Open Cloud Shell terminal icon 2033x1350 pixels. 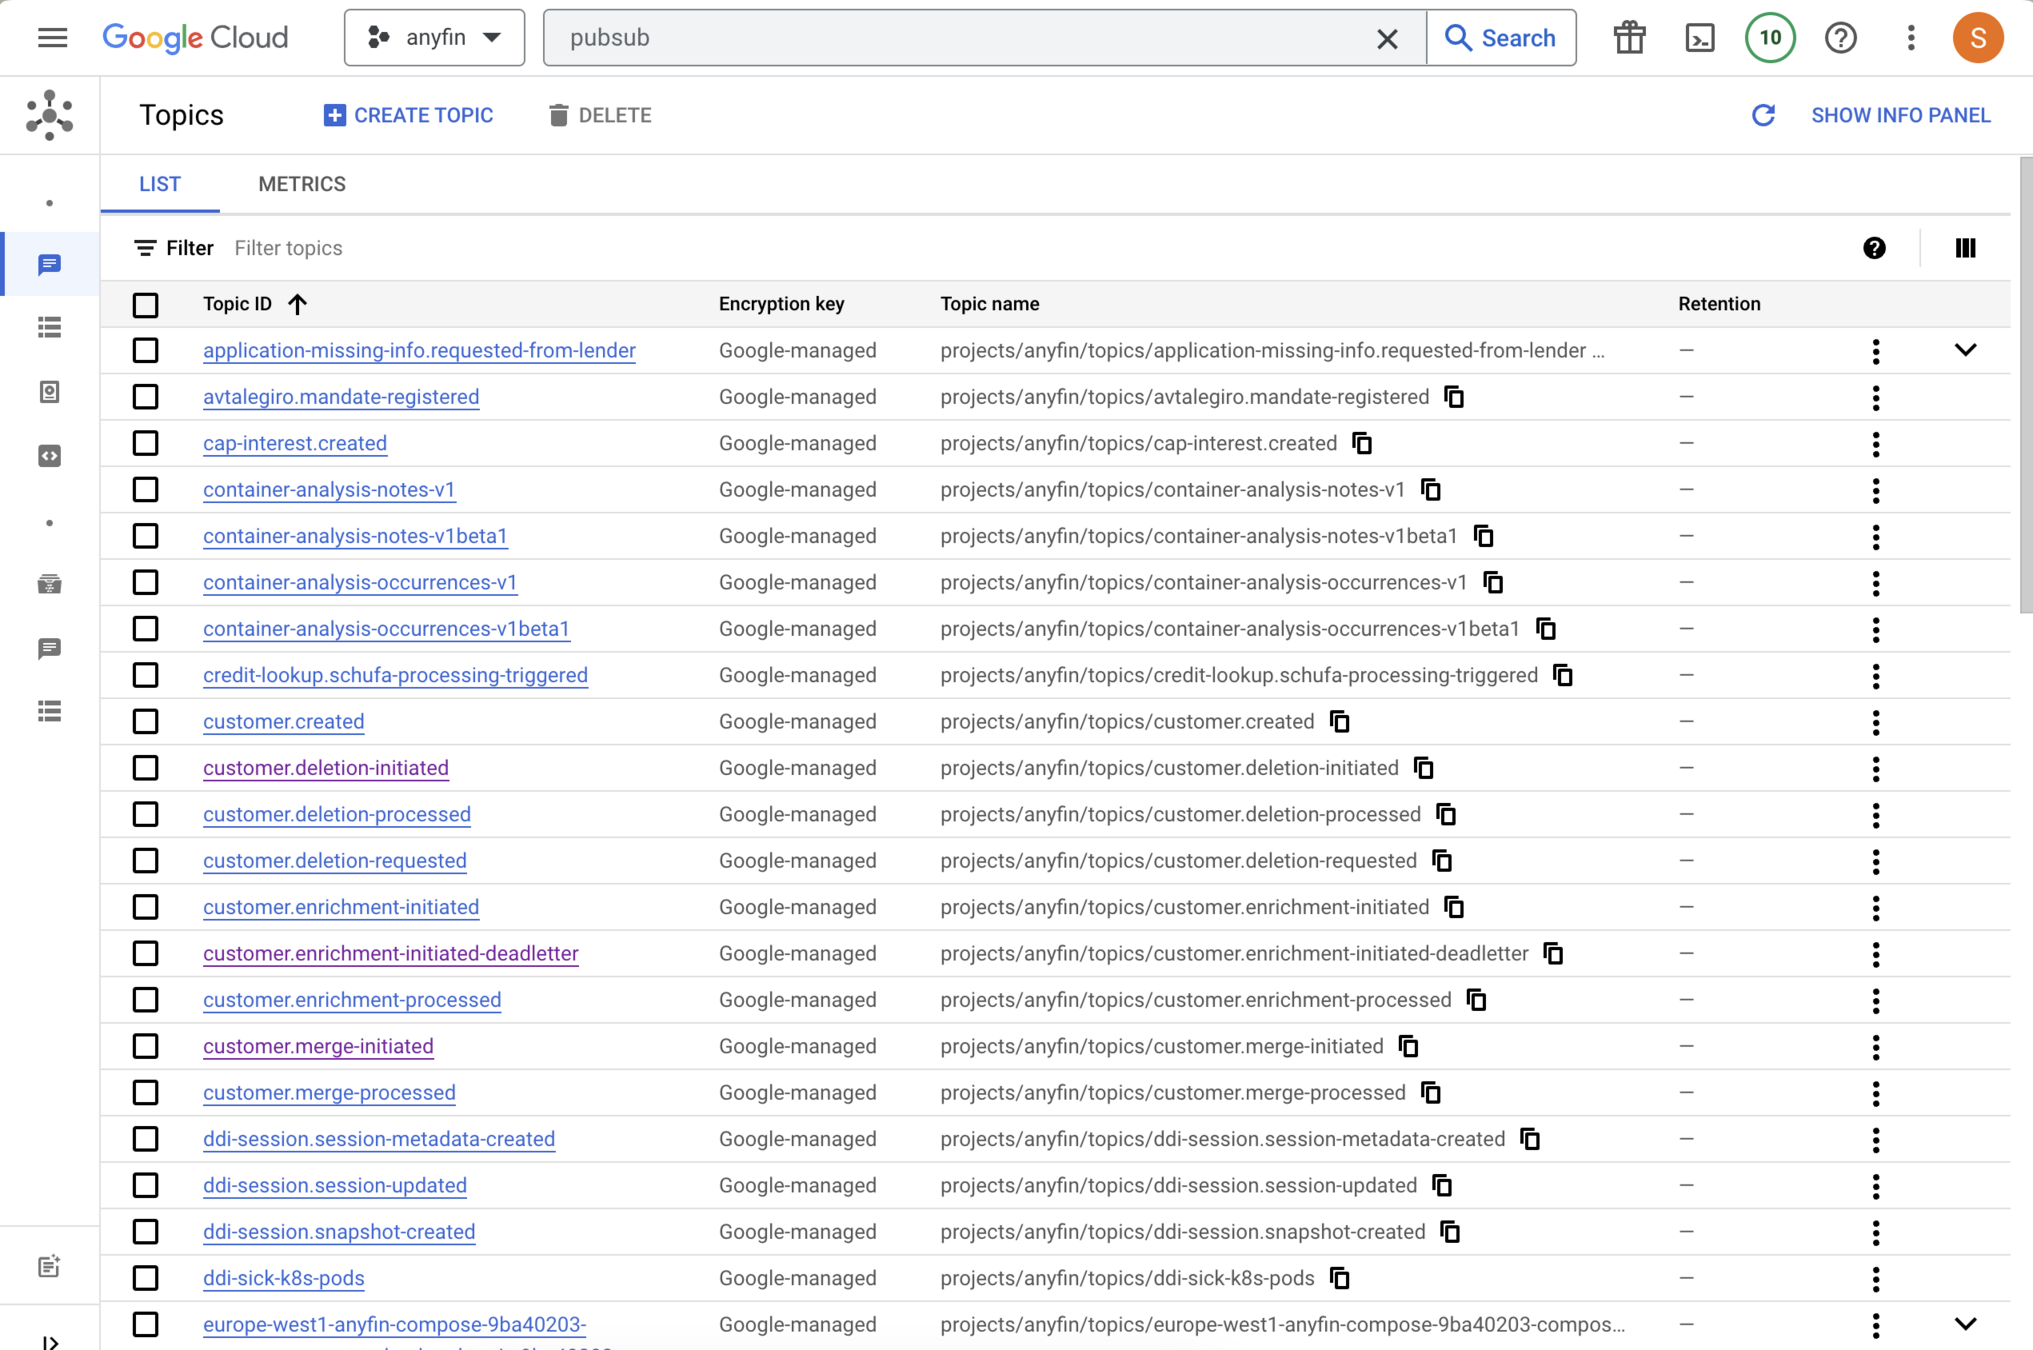point(1700,38)
